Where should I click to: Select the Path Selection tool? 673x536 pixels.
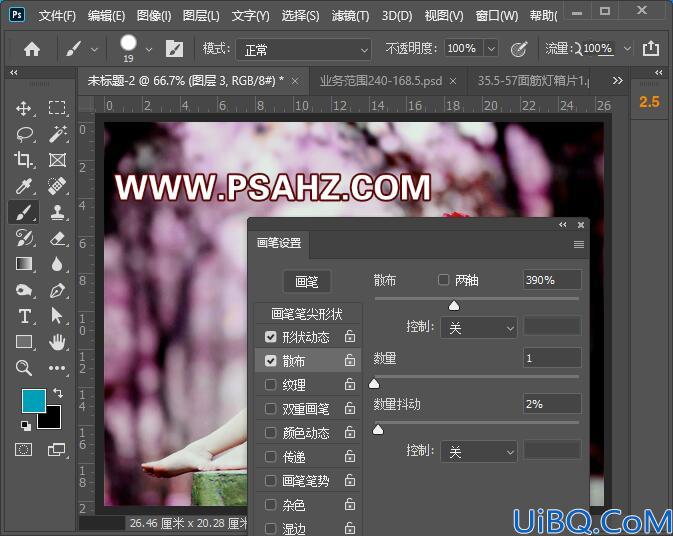pos(56,315)
